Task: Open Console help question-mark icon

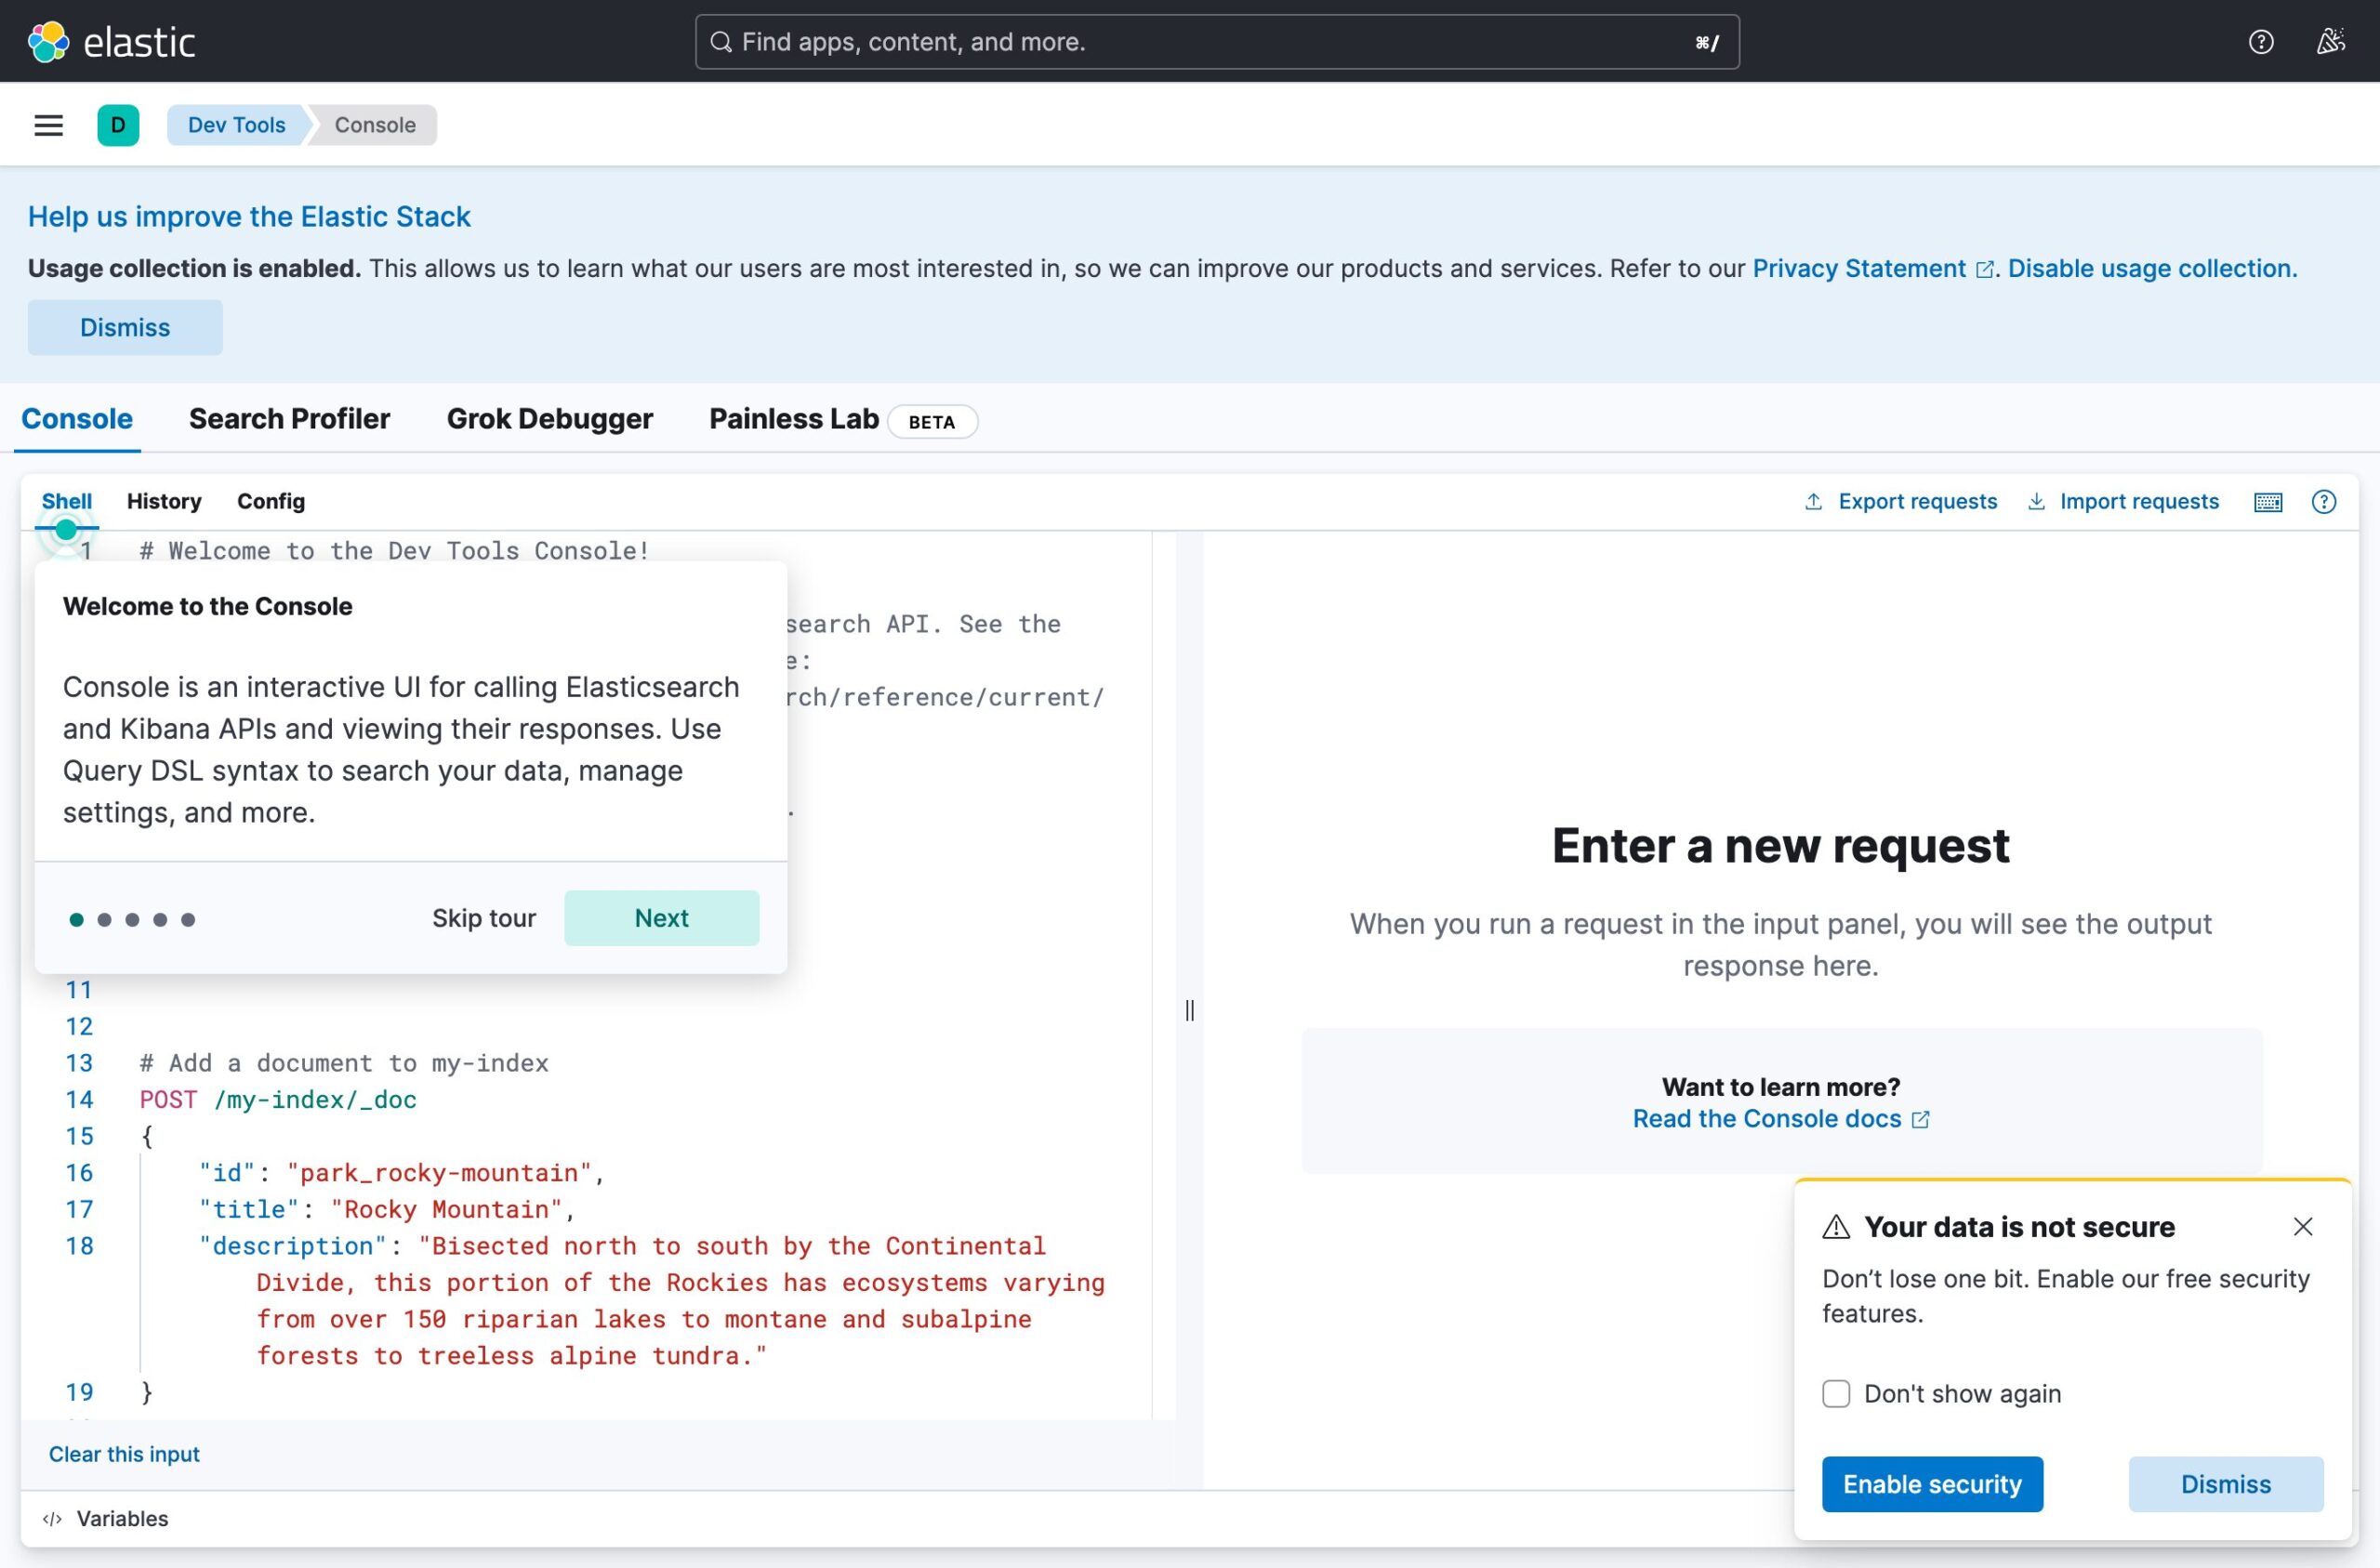Action: pos(2324,502)
